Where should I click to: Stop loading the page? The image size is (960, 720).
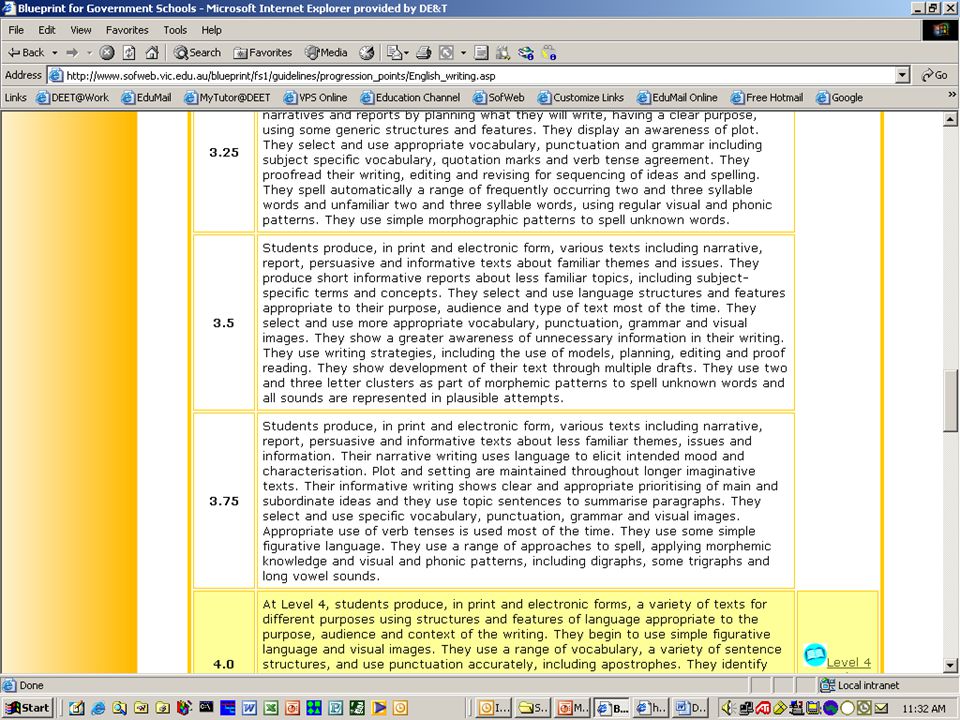pyautogui.click(x=107, y=53)
